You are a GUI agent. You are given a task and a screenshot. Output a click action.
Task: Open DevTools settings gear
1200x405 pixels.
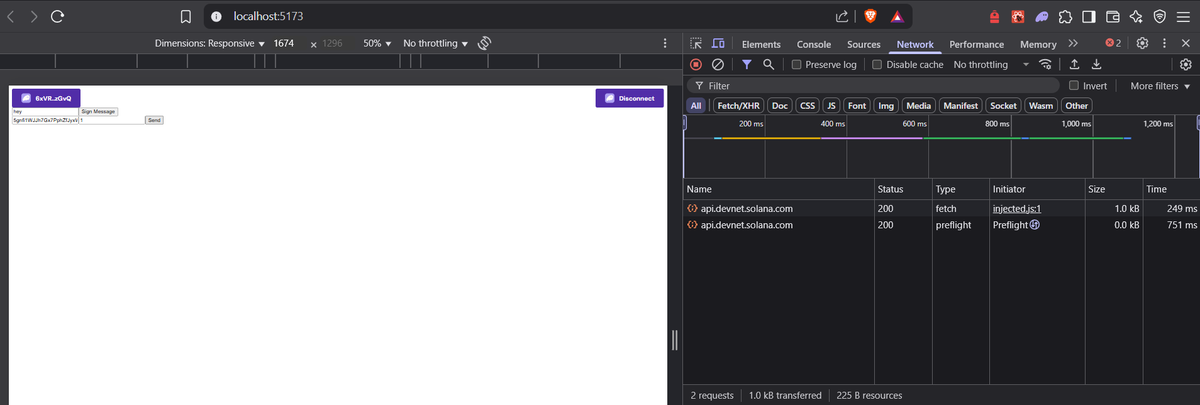pos(1143,44)
